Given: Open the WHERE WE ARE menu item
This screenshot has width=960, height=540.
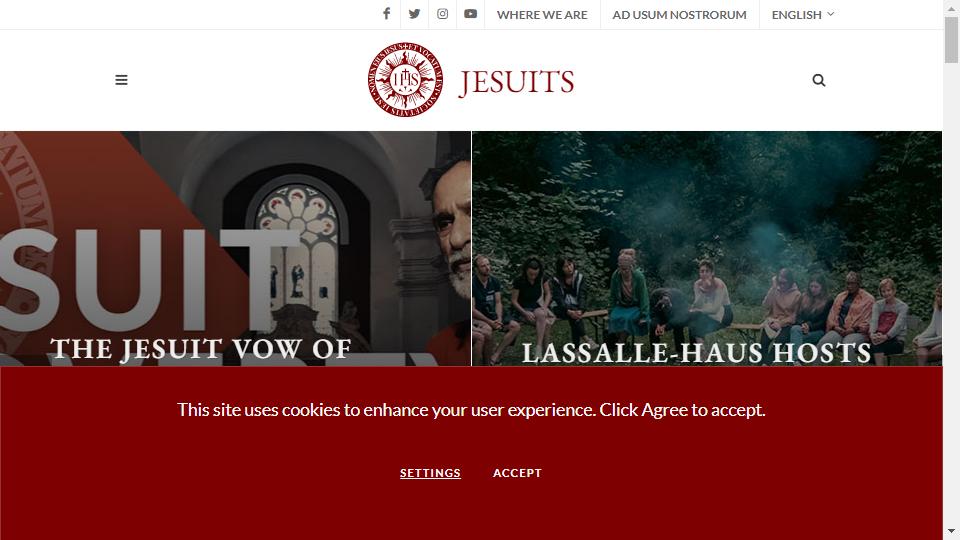Looking at the screenshot, I should pyautogui.click(x=542, y=15).
